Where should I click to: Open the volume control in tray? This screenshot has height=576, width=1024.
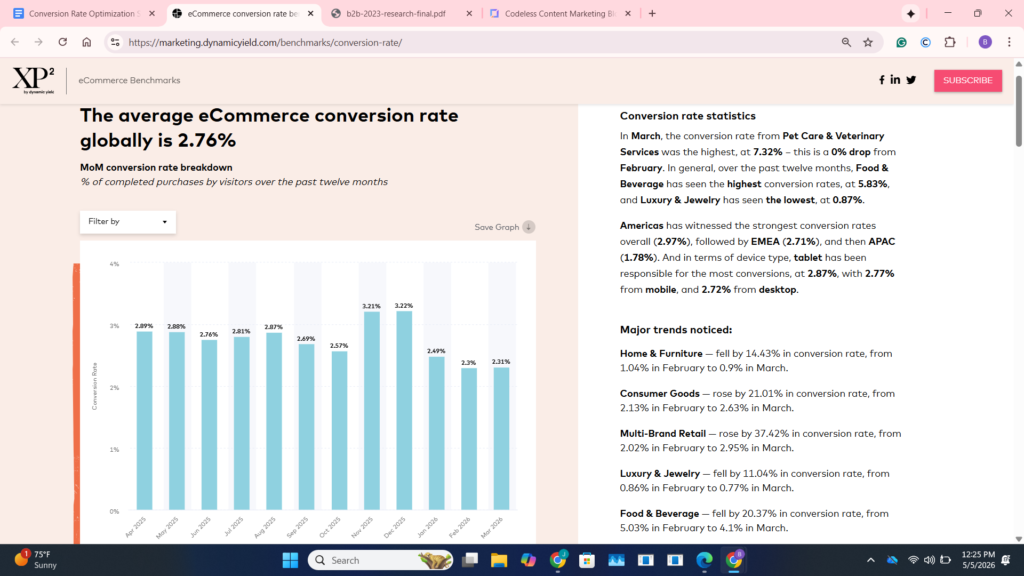929,560
